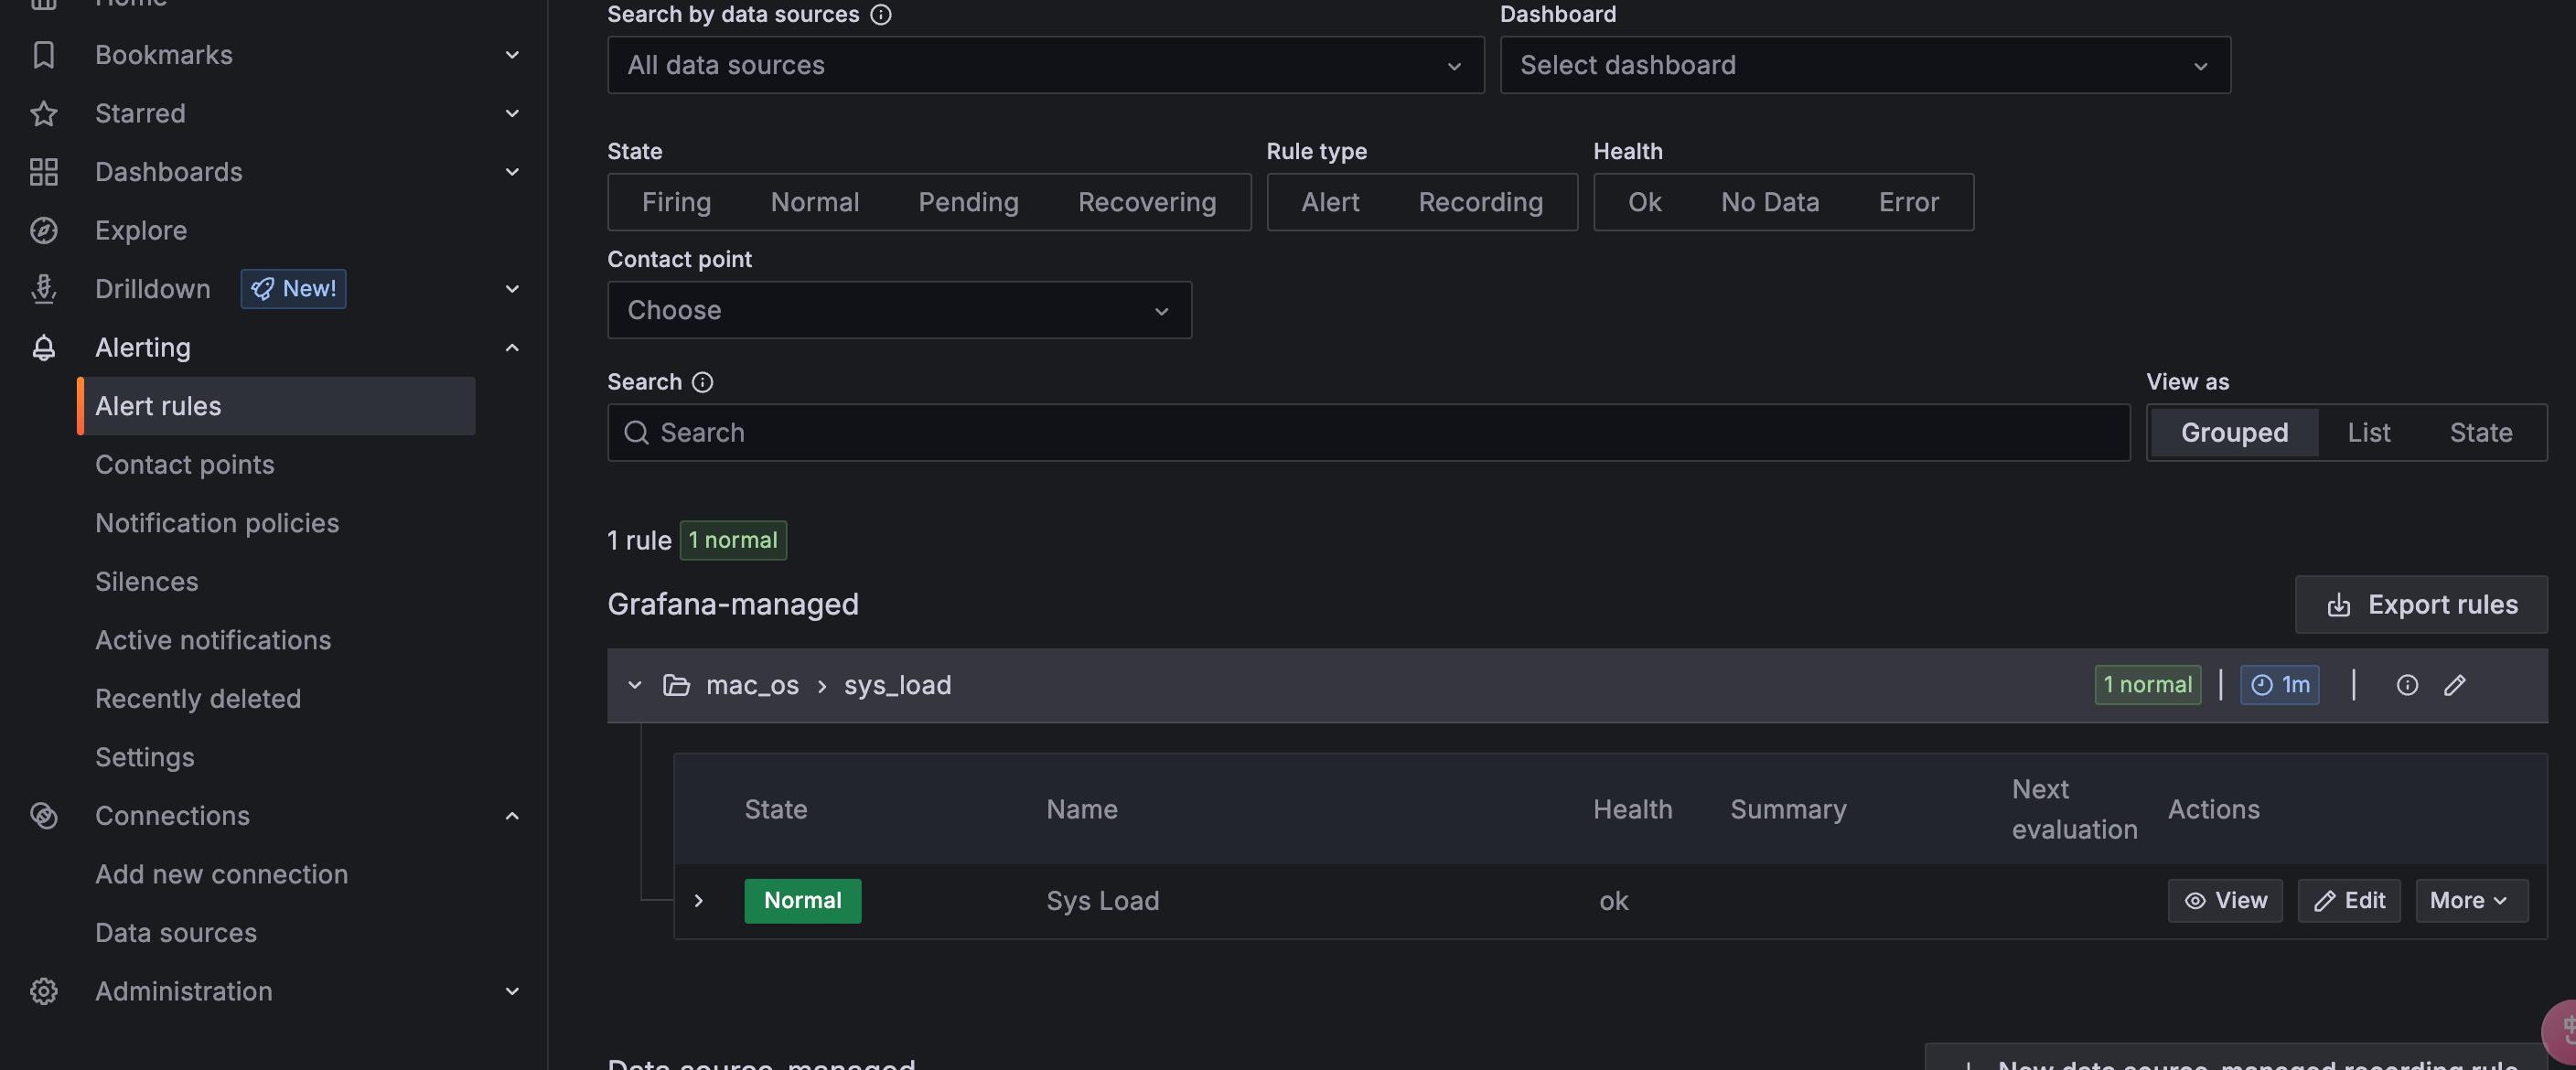2576x1070 pixels.
Task: Open Contact points in Alerting menu
Action: pos(184,464)
